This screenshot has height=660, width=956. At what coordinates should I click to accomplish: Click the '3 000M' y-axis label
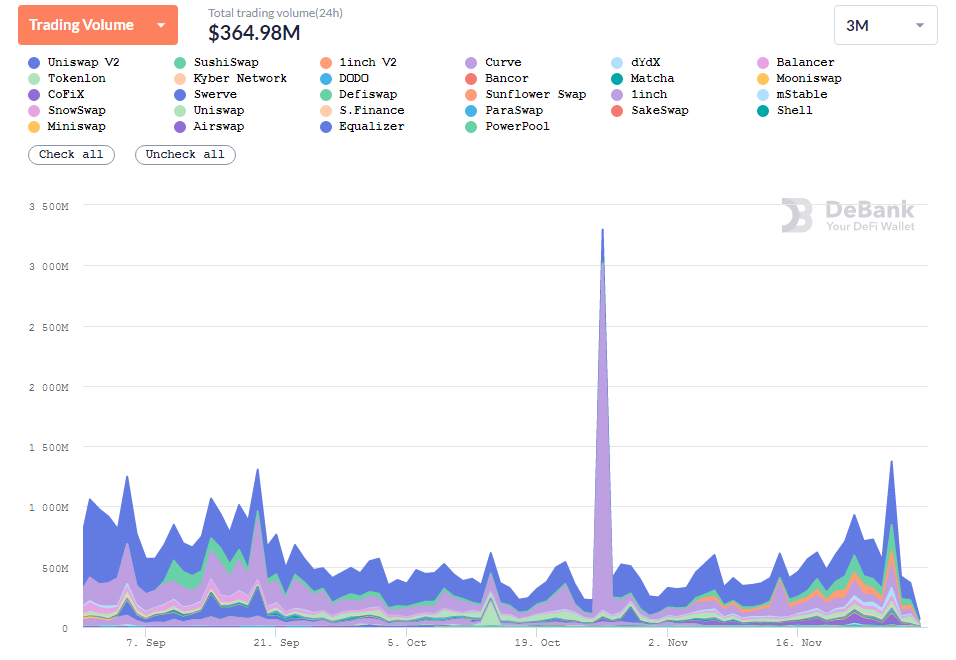49,266
